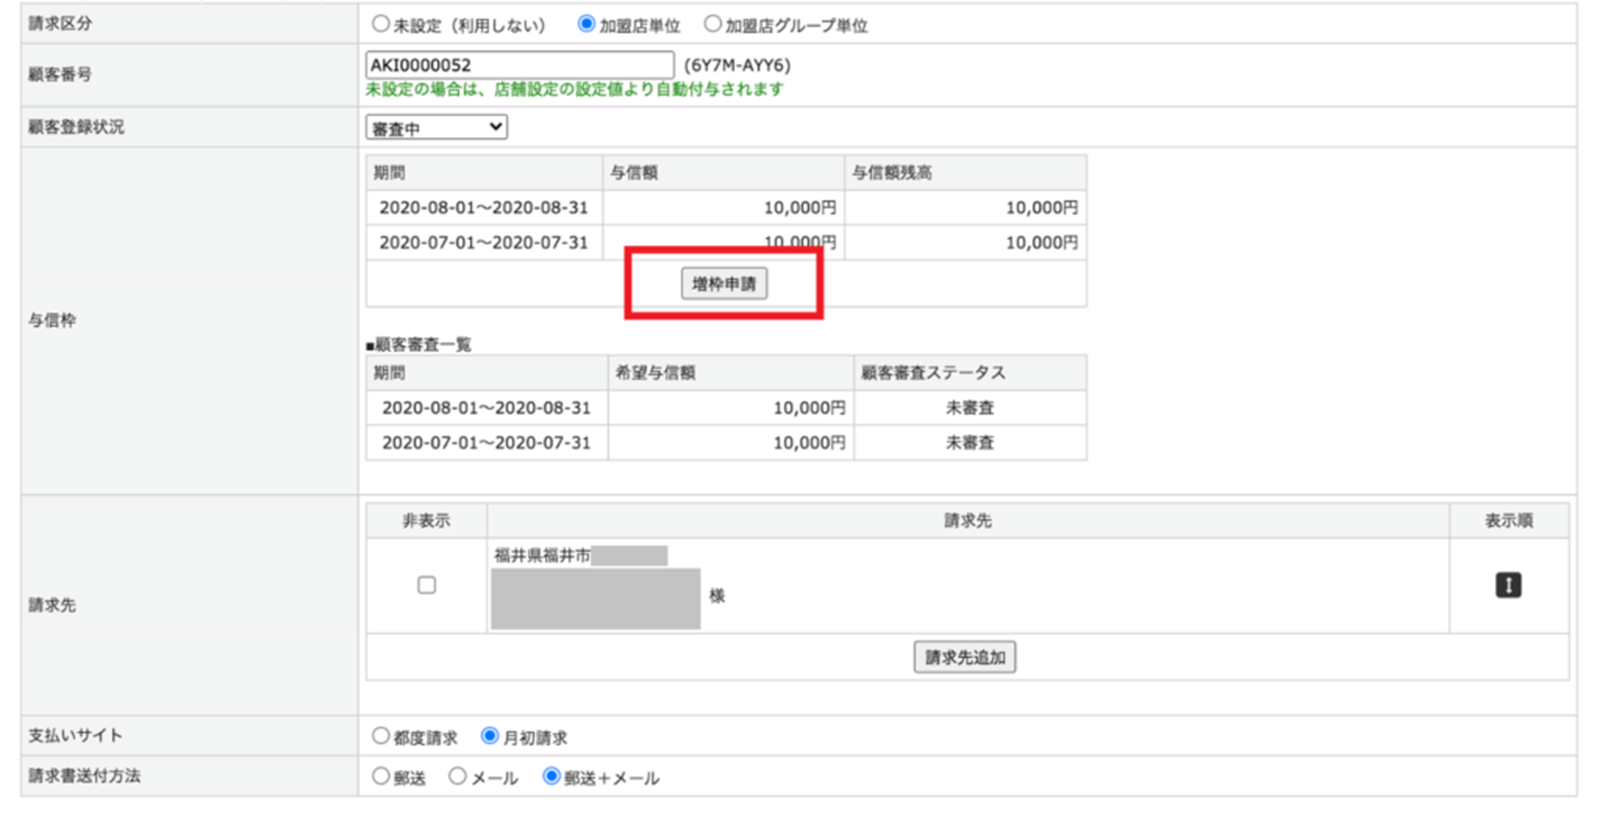The width and height of the screenshot is (1600, 819).
Task: Click the 増枠申請 button
Action: click(724, 284)
